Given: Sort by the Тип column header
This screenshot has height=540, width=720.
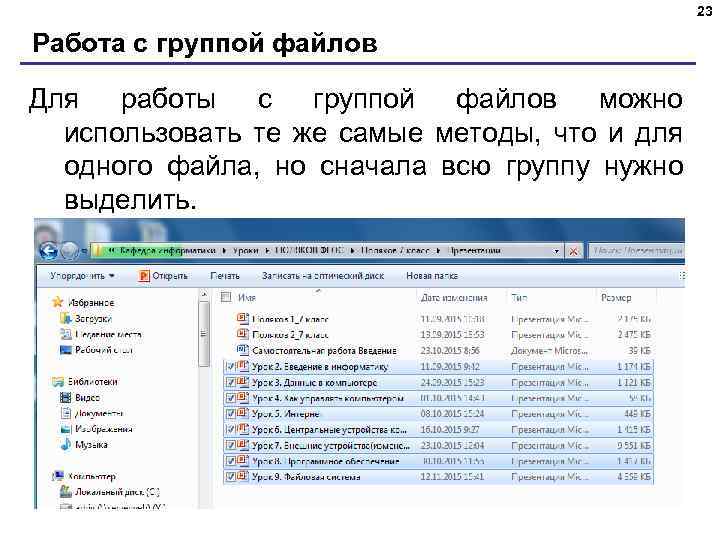Looking at the screenshot, I should click(519, 298).
